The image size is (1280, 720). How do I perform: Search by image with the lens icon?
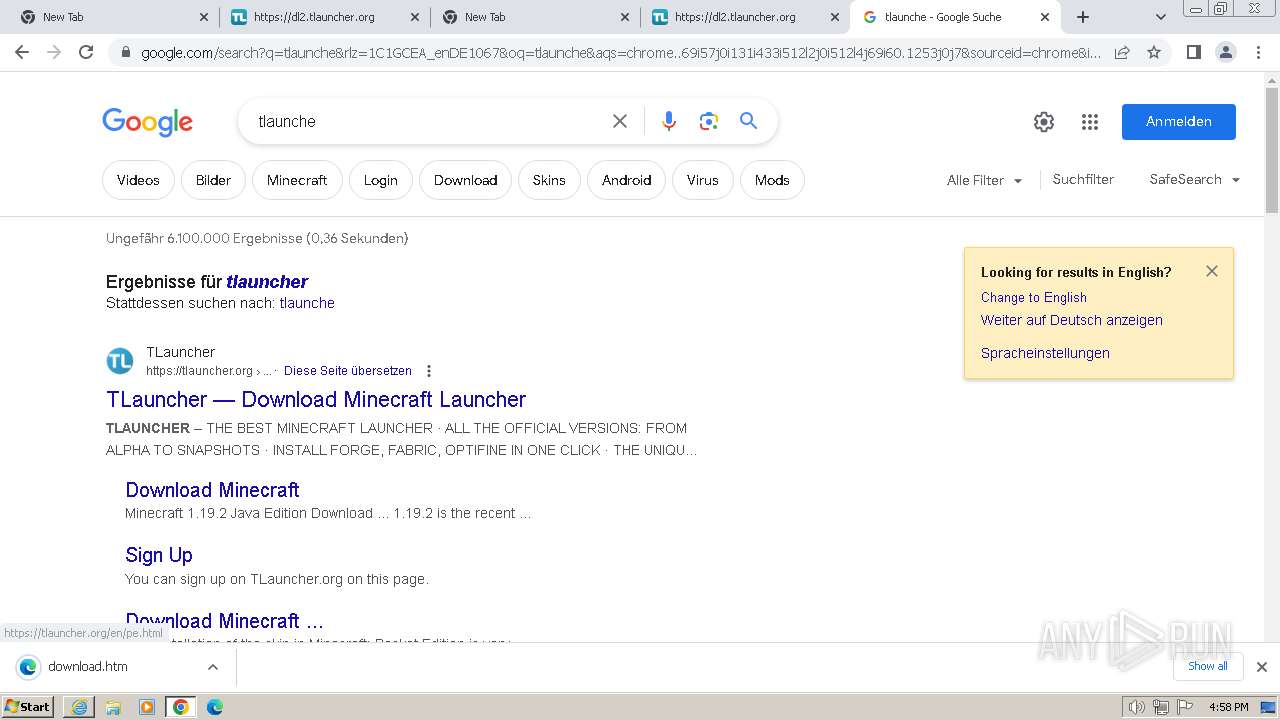[709, 121]
